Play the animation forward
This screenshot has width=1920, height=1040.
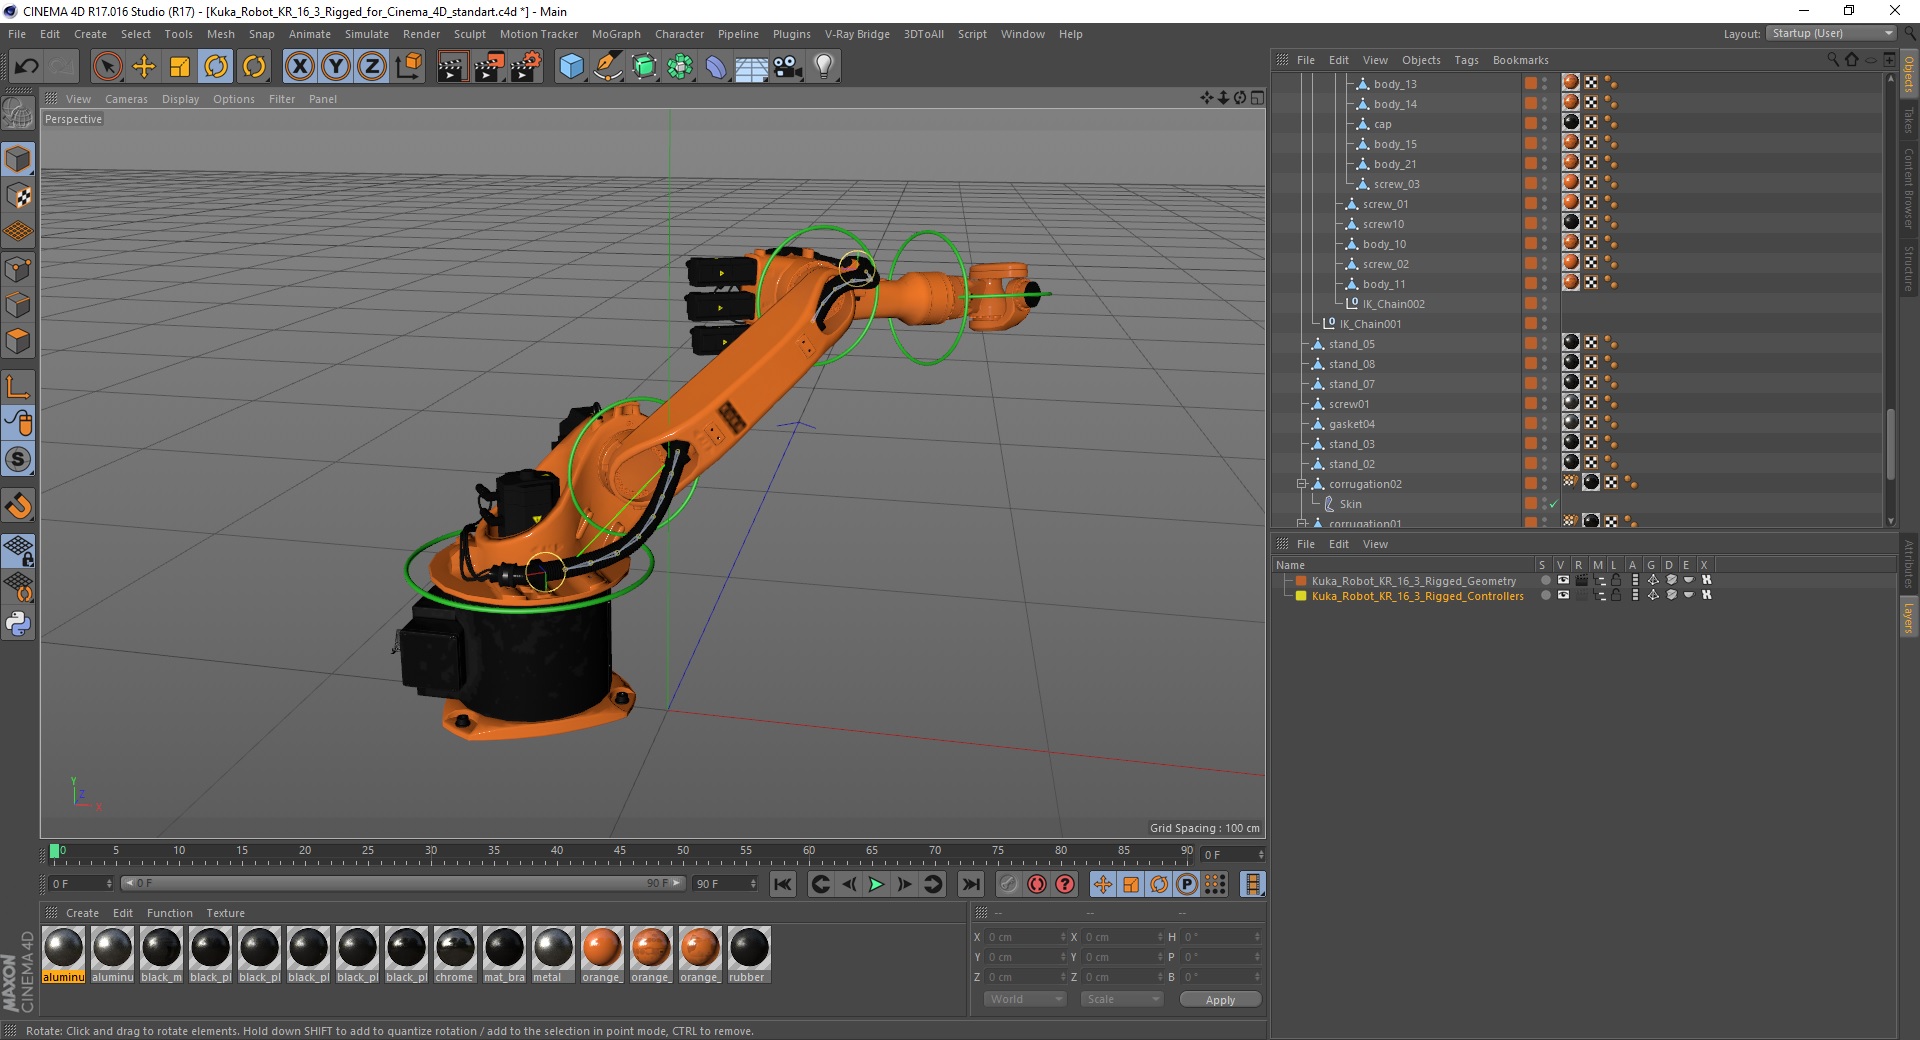coord(876,884)
